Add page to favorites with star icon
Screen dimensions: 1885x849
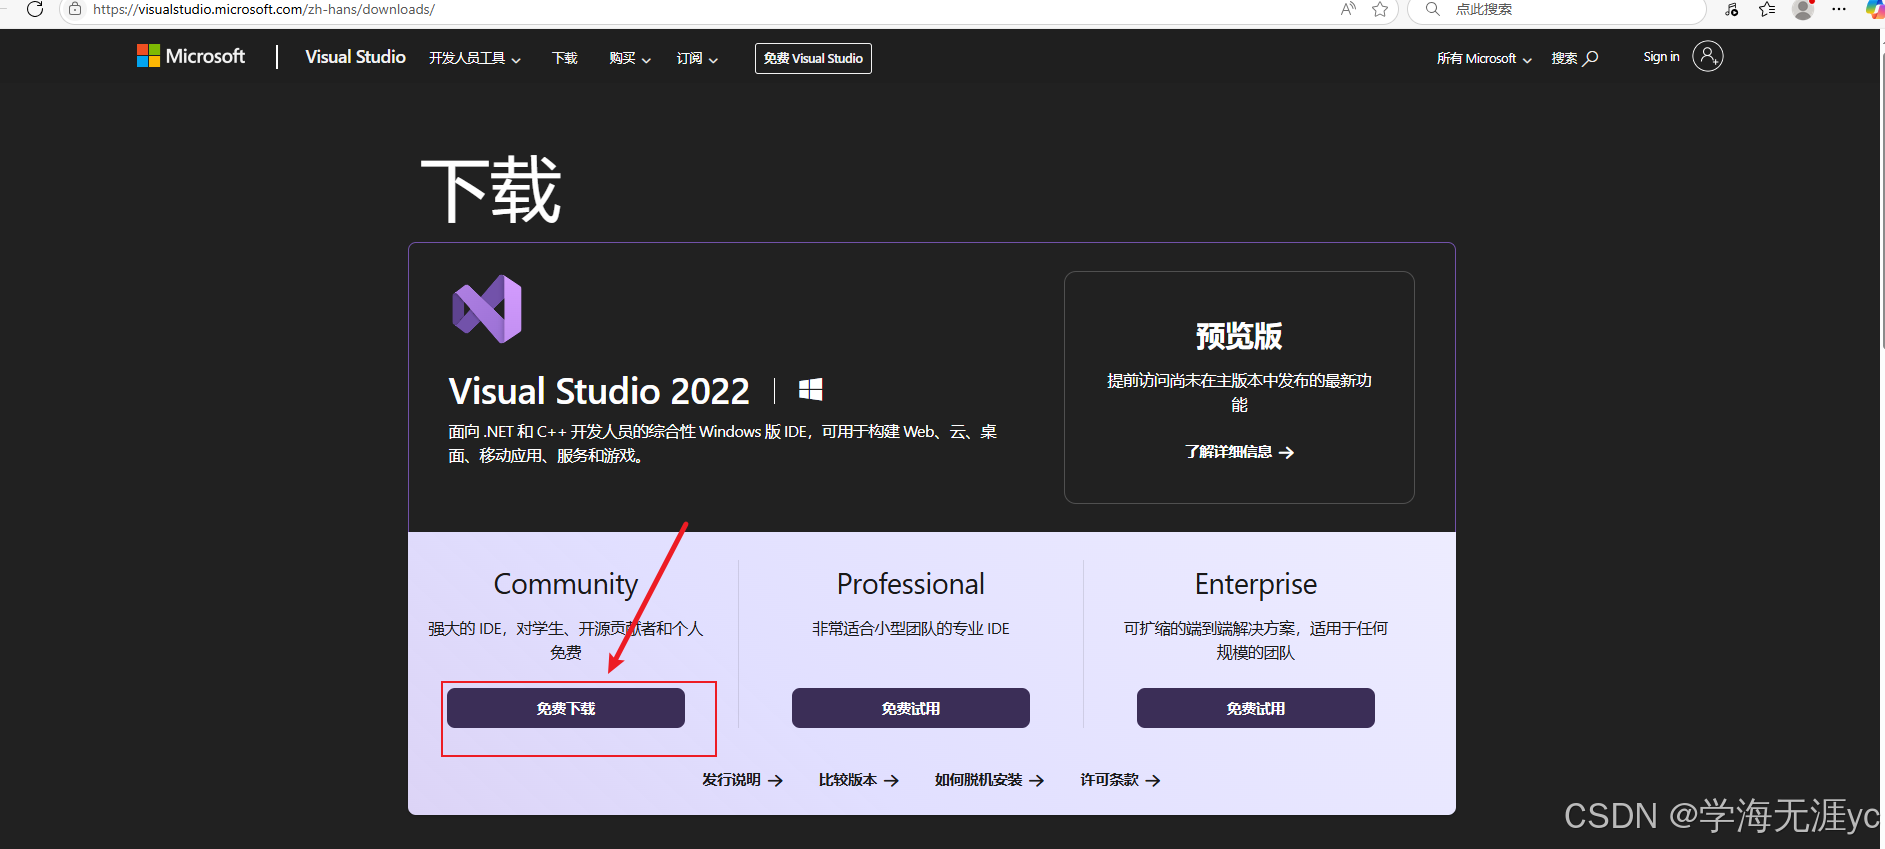(x=1380, y=9)
